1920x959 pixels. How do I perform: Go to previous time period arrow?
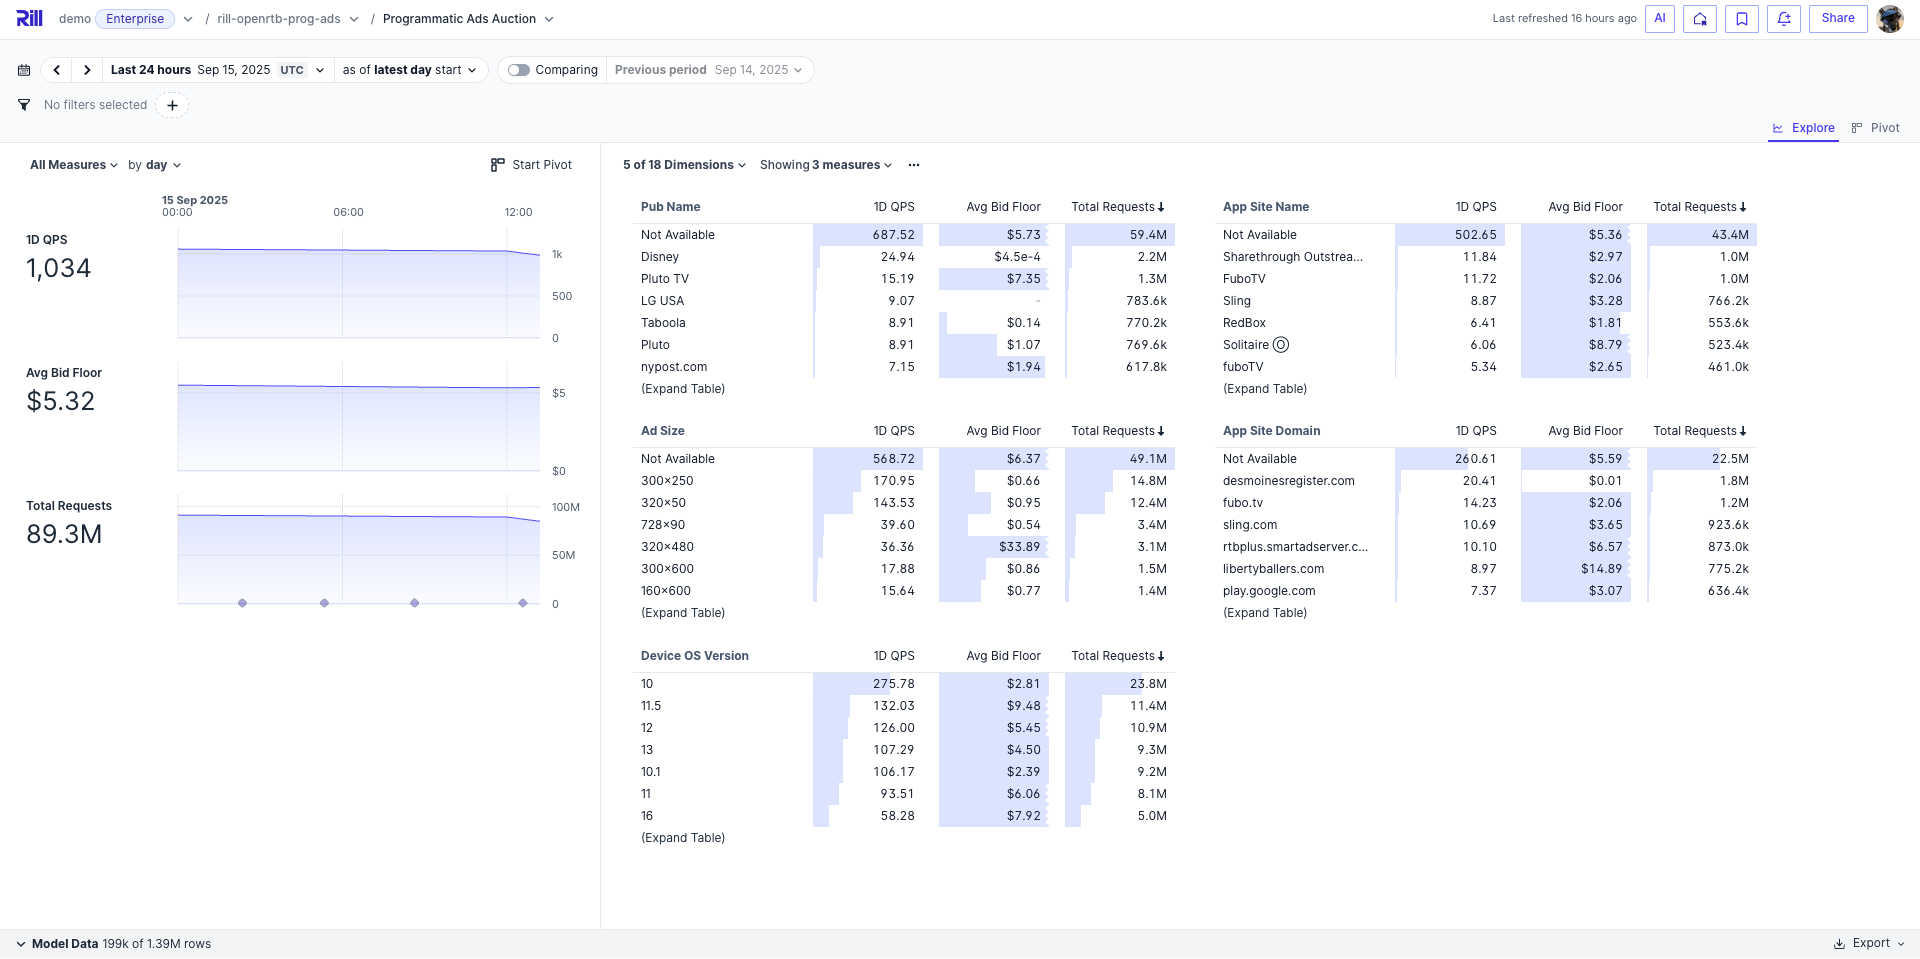pyautogui.click(x=57, y=70)
